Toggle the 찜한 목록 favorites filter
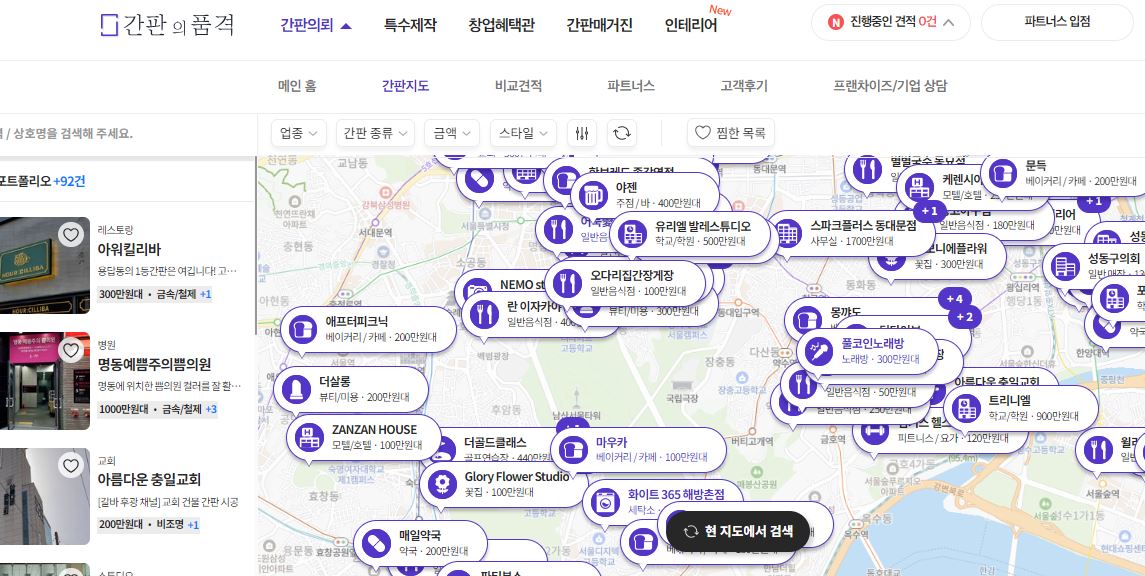 pyautogui.click(x=730, y=133)
